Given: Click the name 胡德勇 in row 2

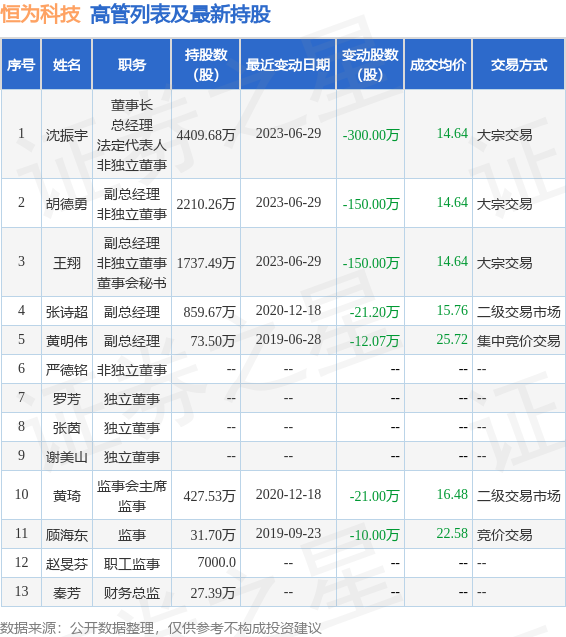Looking at the screenshot, I should pyautogui.click(x=67, y=204).
